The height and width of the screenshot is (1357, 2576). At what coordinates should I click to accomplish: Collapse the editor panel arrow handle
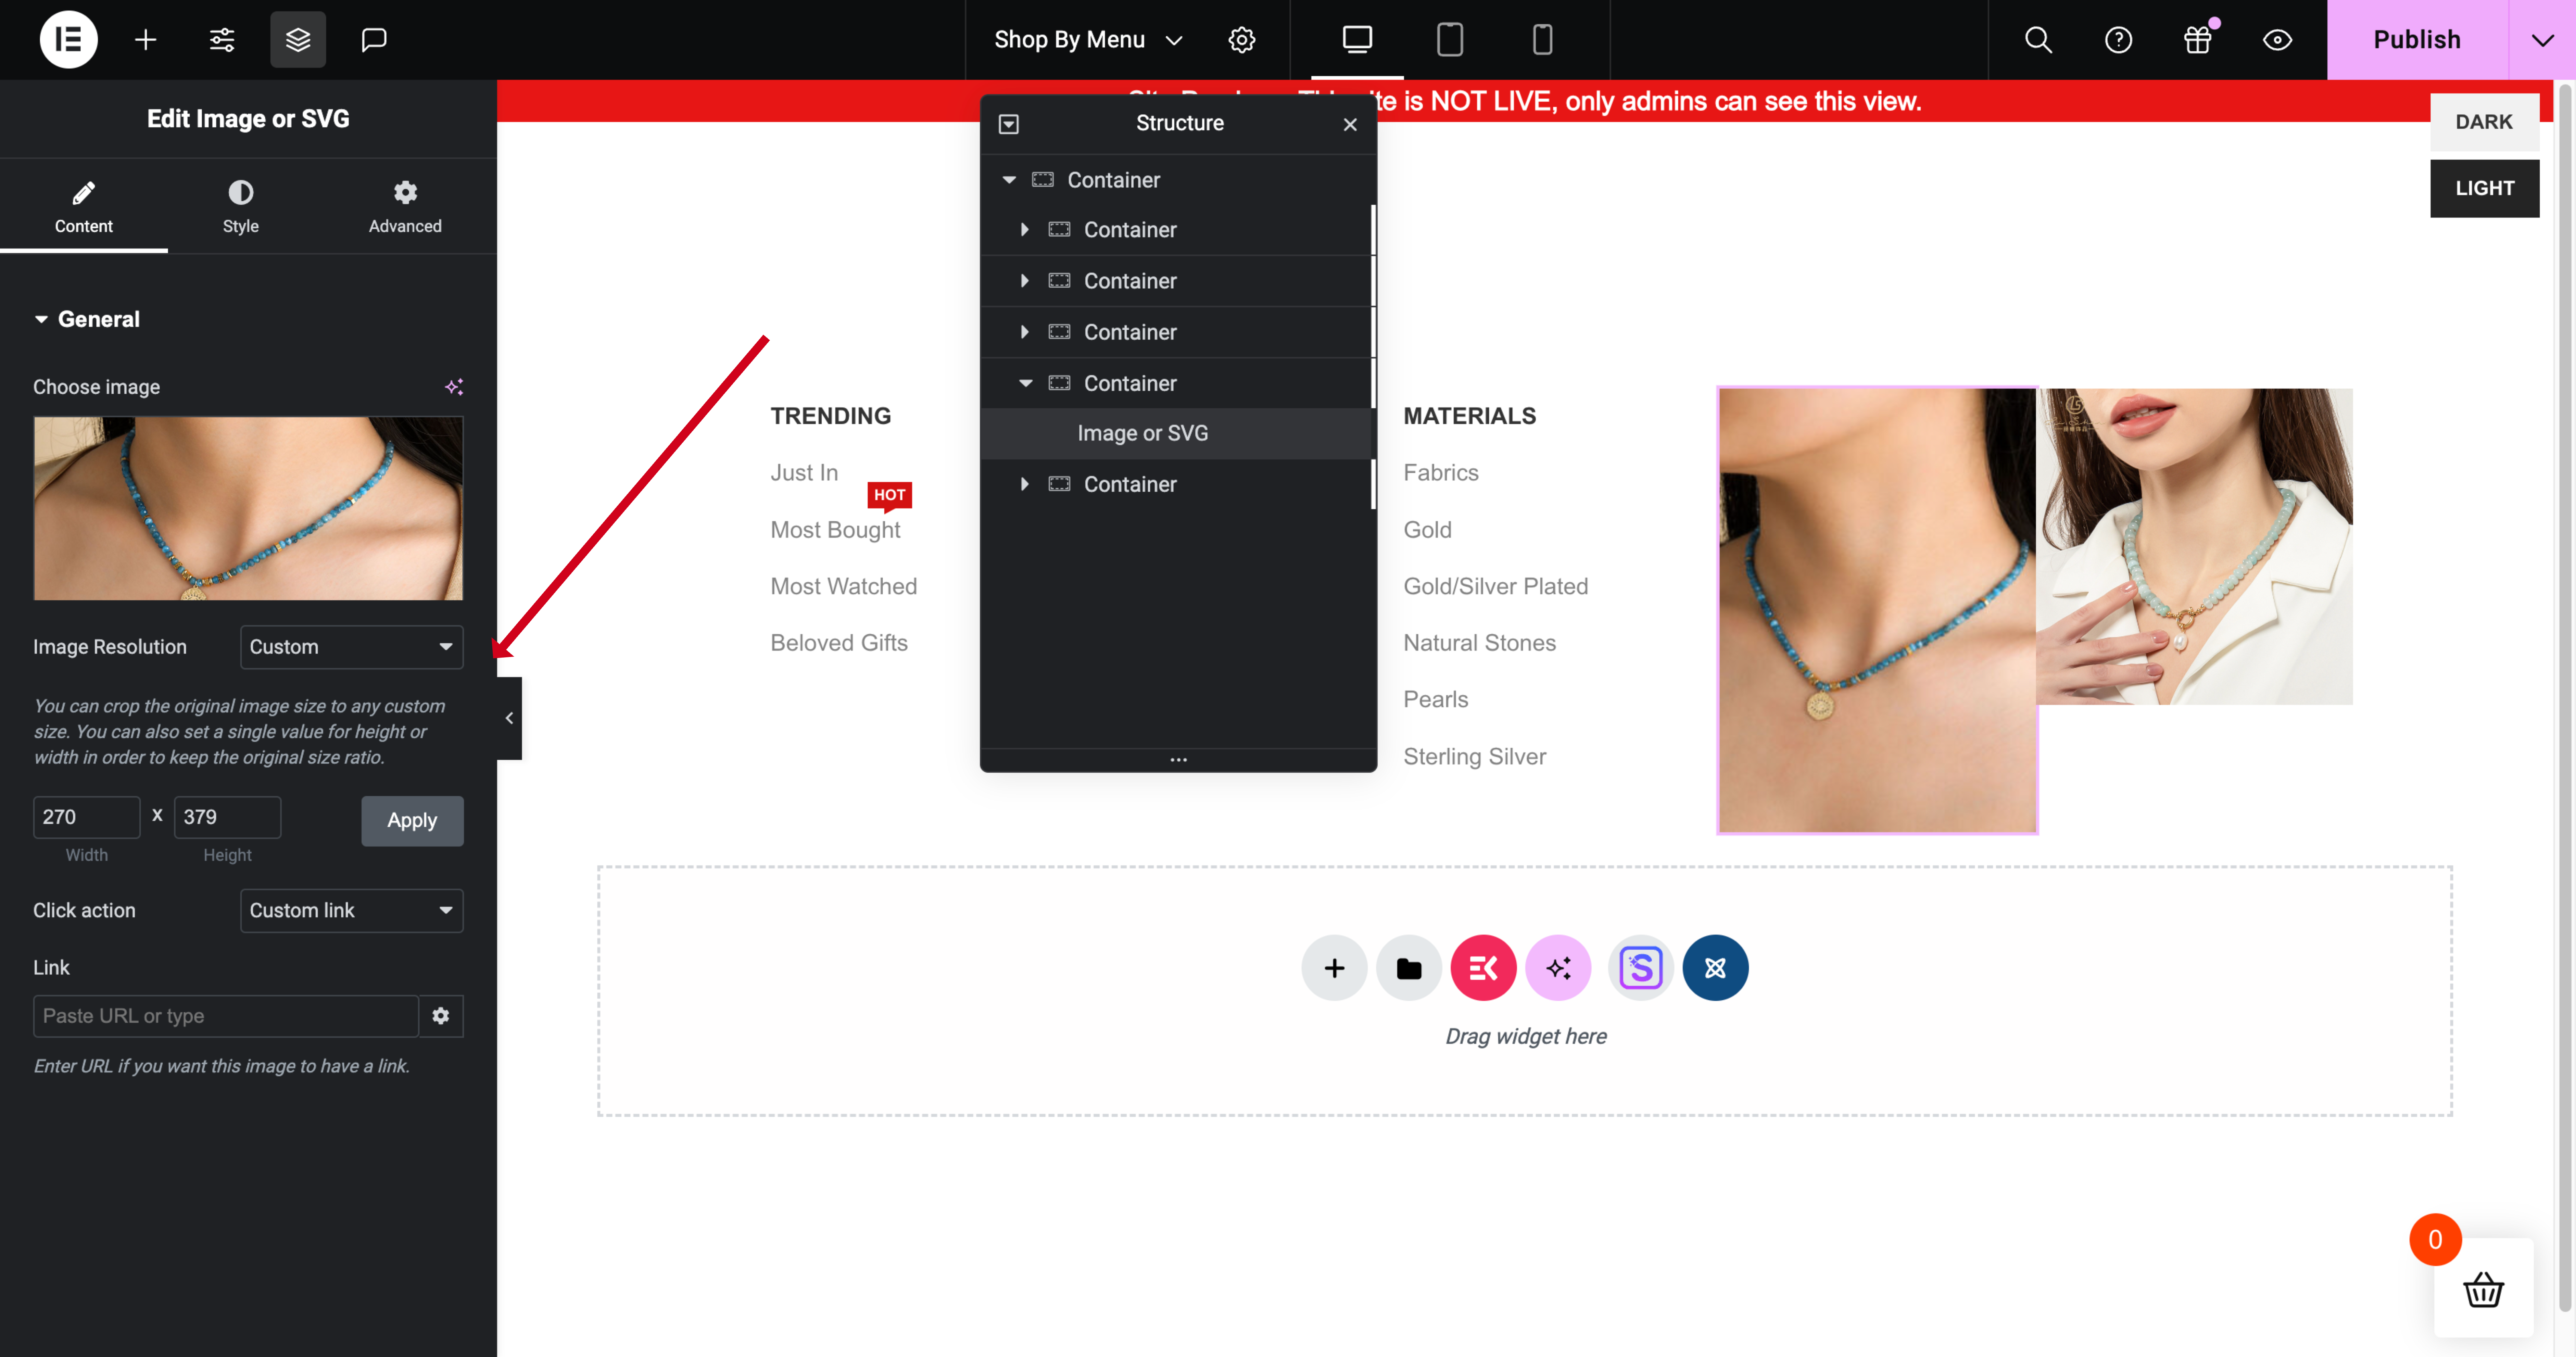[509, 718]
